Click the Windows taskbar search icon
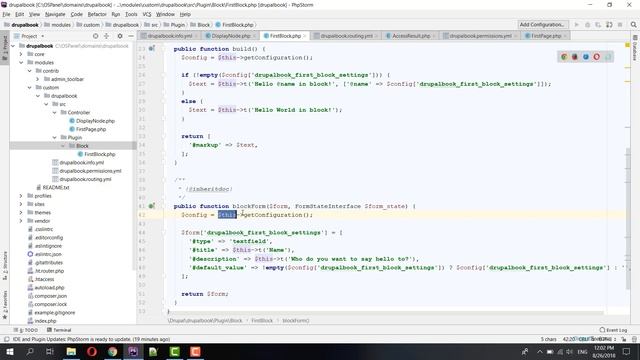640x360 pixels. 30,351
